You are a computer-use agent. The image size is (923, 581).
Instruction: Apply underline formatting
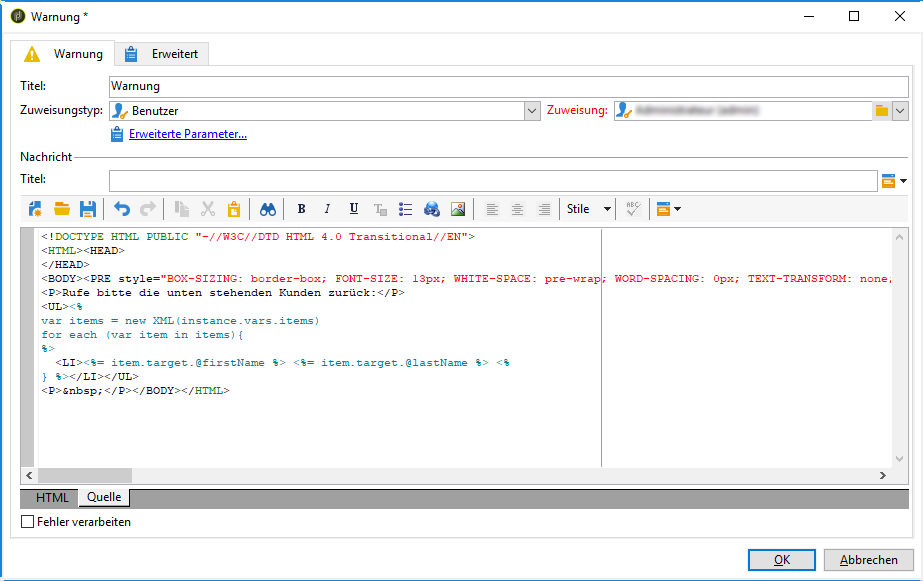354,209
